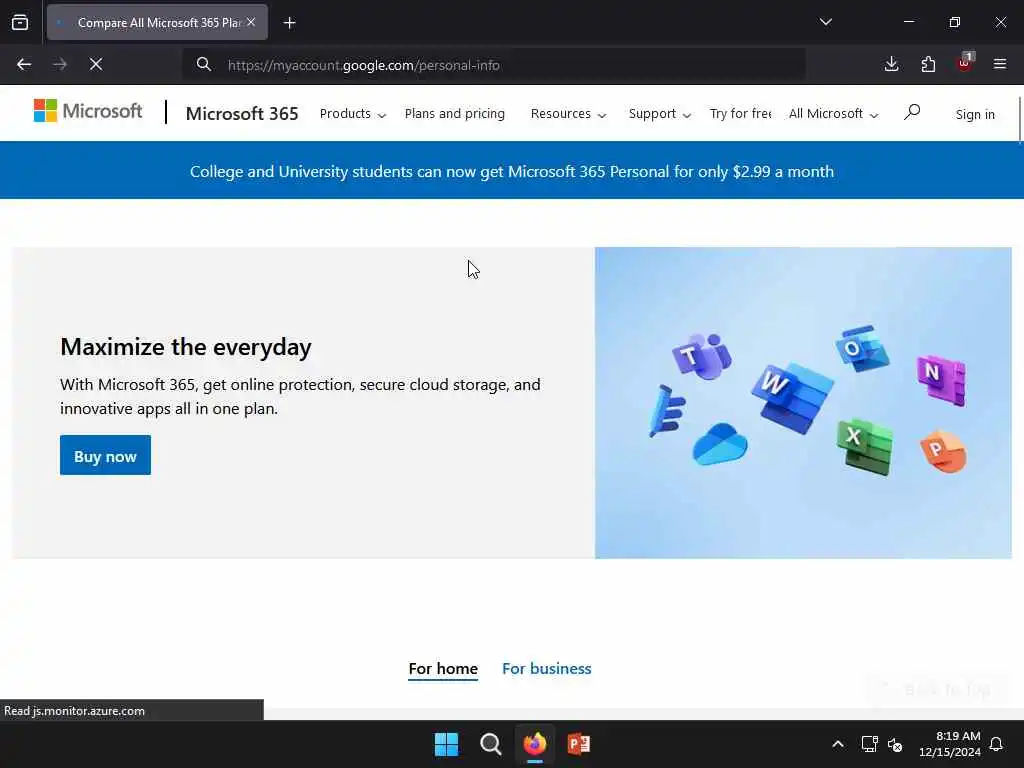Click the muted volume tray icon
Viewport: 1024px width, 768px height.
[895, 744]
